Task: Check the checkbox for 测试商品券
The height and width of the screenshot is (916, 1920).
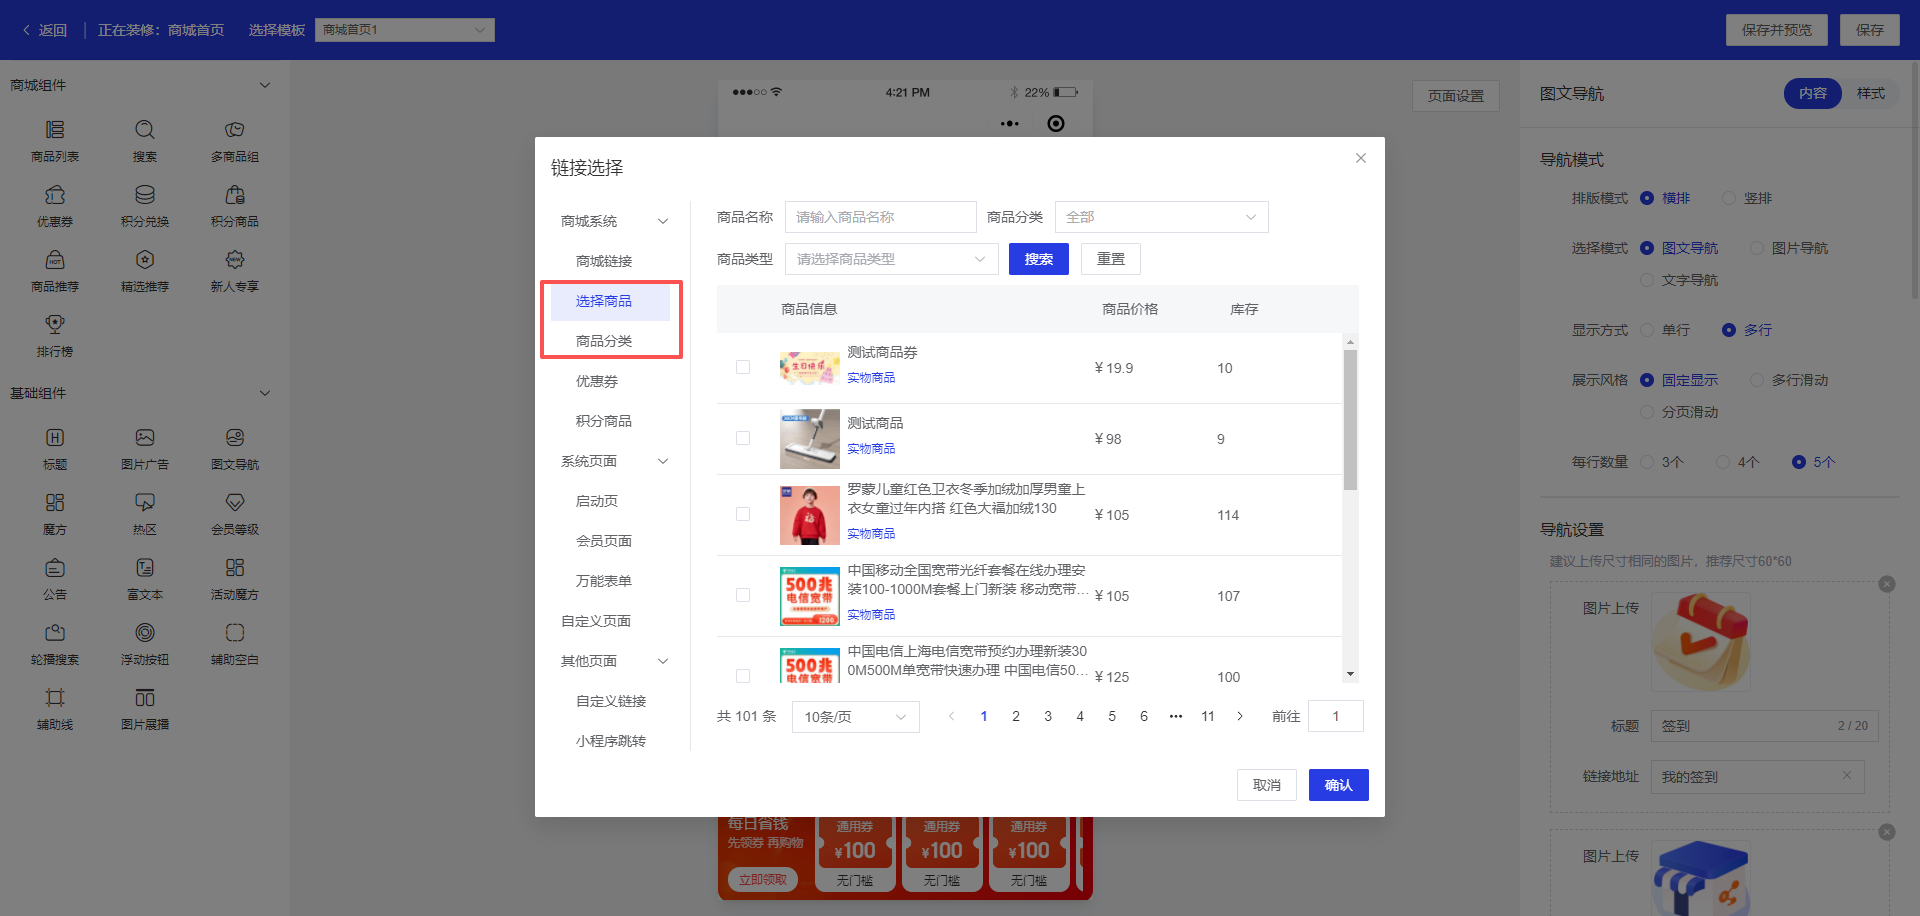Action: pyautogui.click(x=743, y=367)
